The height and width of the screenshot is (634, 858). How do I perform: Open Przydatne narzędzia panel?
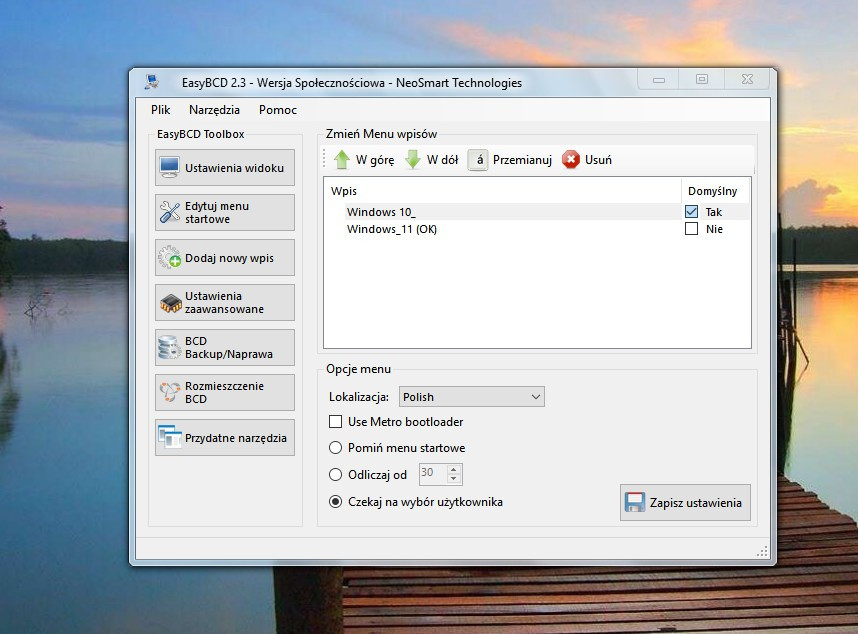(x=224, y=437)
